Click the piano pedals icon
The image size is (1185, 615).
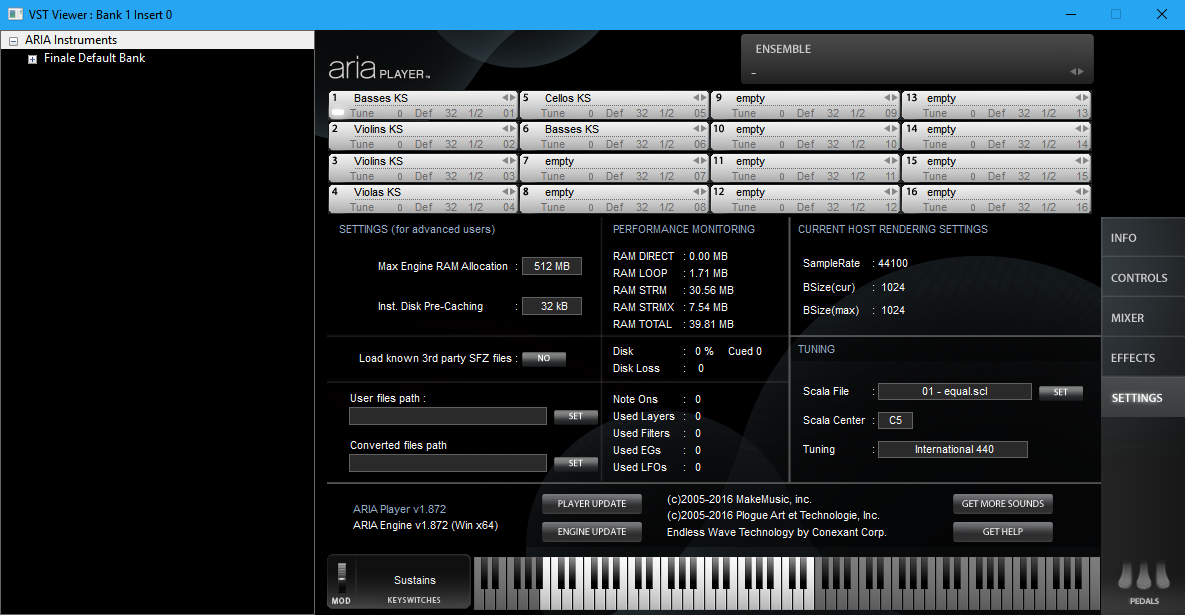click(x=1144, y=578)
